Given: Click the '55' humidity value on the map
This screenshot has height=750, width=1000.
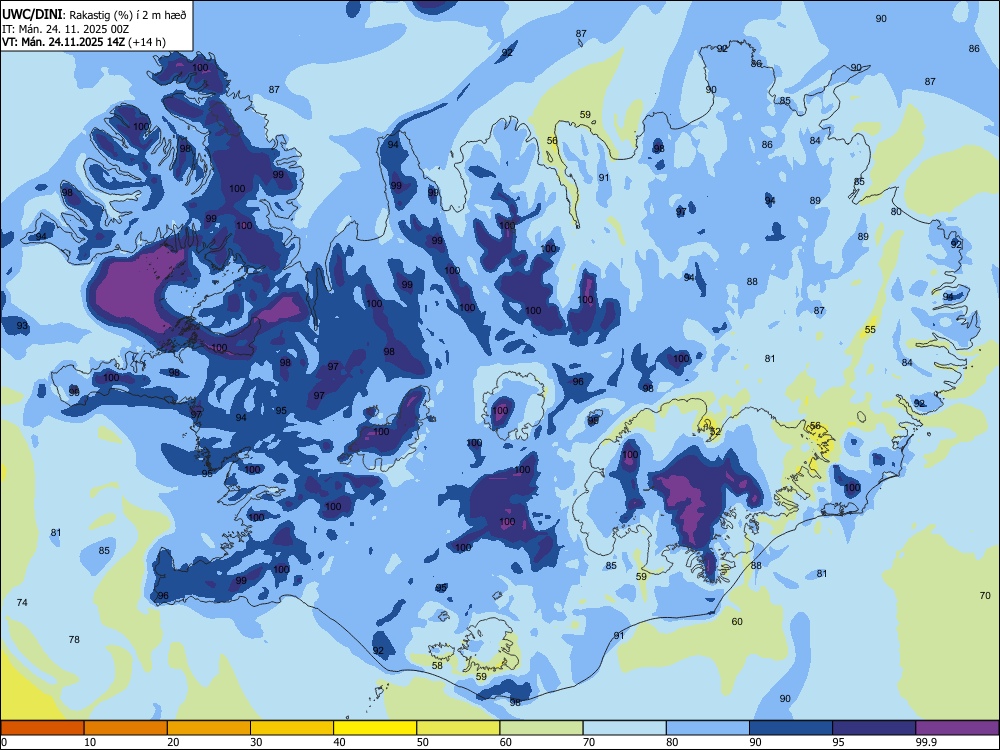Looking at the screenshot, I should 870,330.
